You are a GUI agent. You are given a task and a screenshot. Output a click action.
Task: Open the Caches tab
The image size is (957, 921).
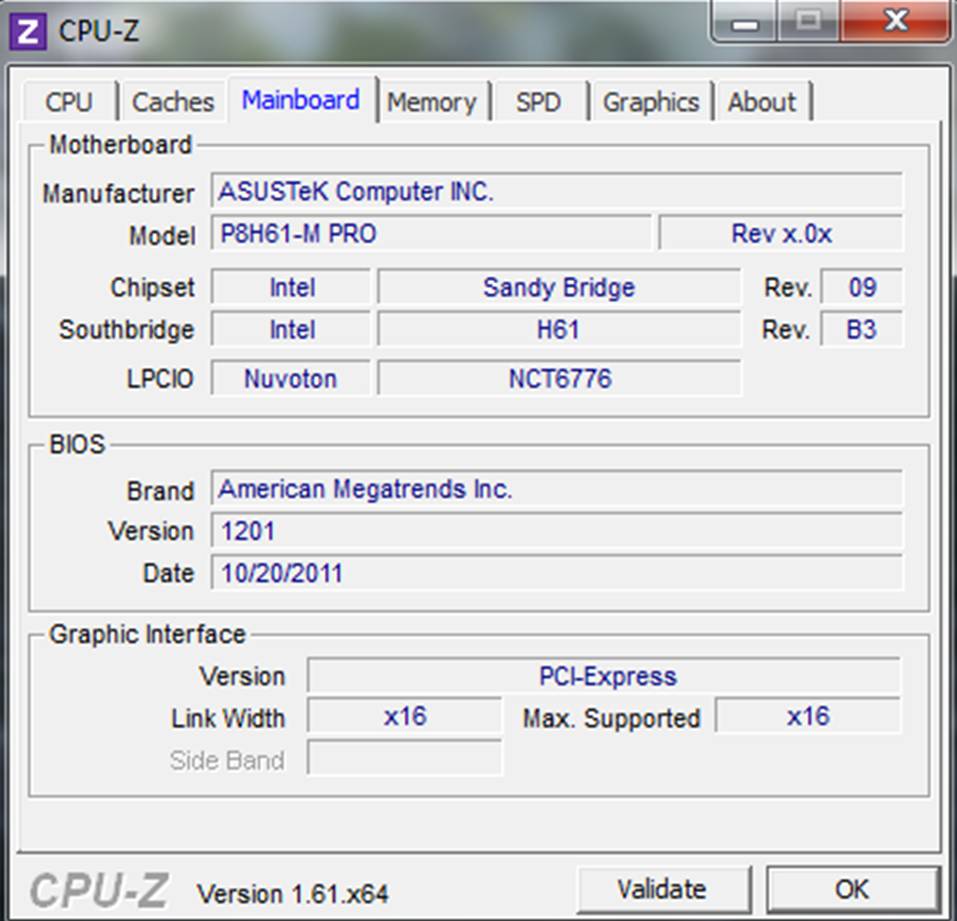(173, 101)
